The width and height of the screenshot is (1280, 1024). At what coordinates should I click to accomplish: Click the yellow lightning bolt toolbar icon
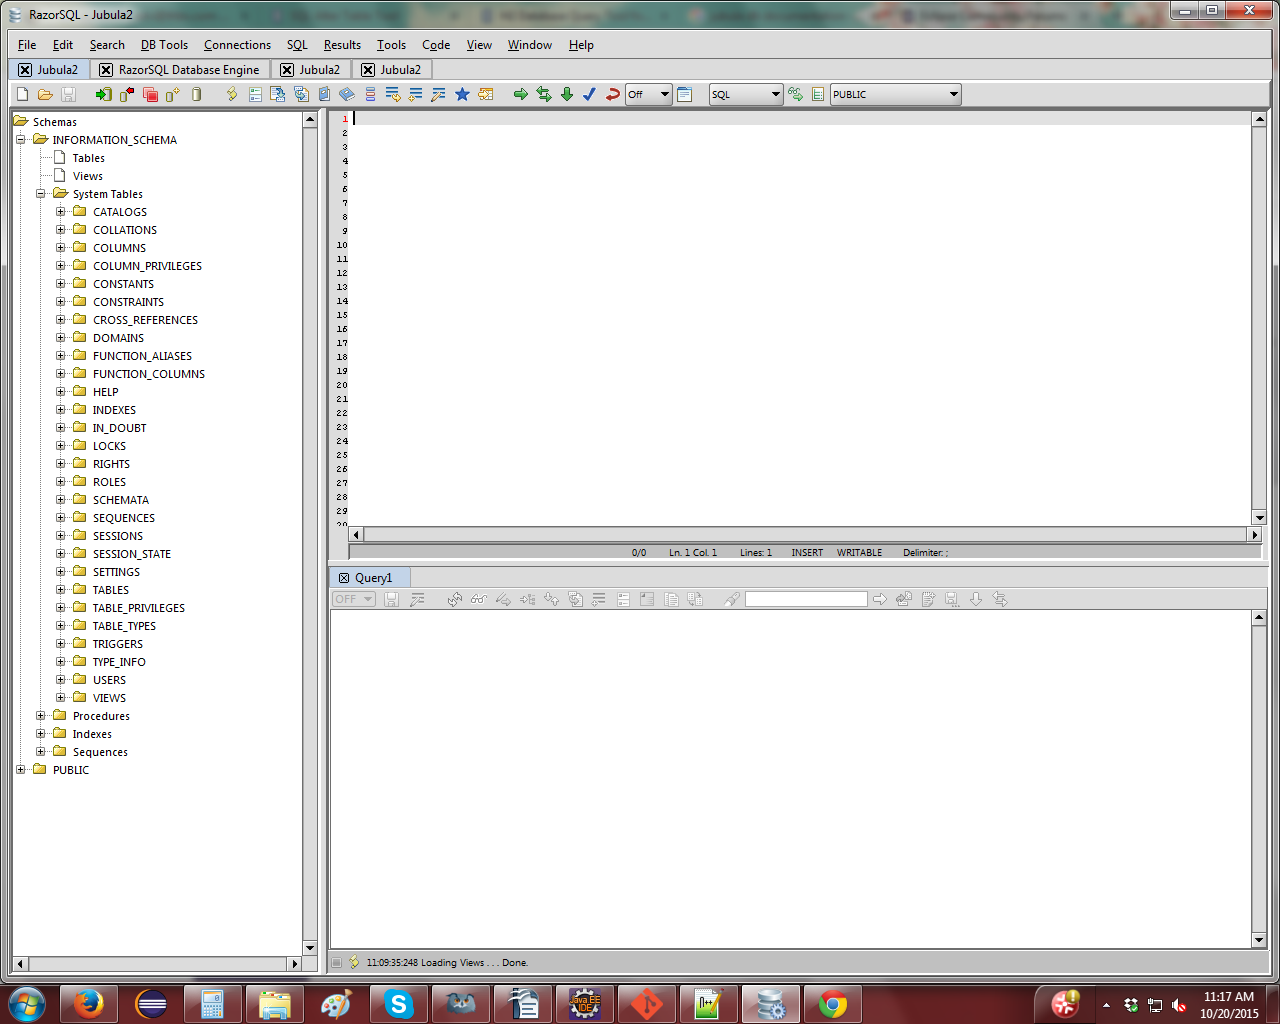(232, 94)
